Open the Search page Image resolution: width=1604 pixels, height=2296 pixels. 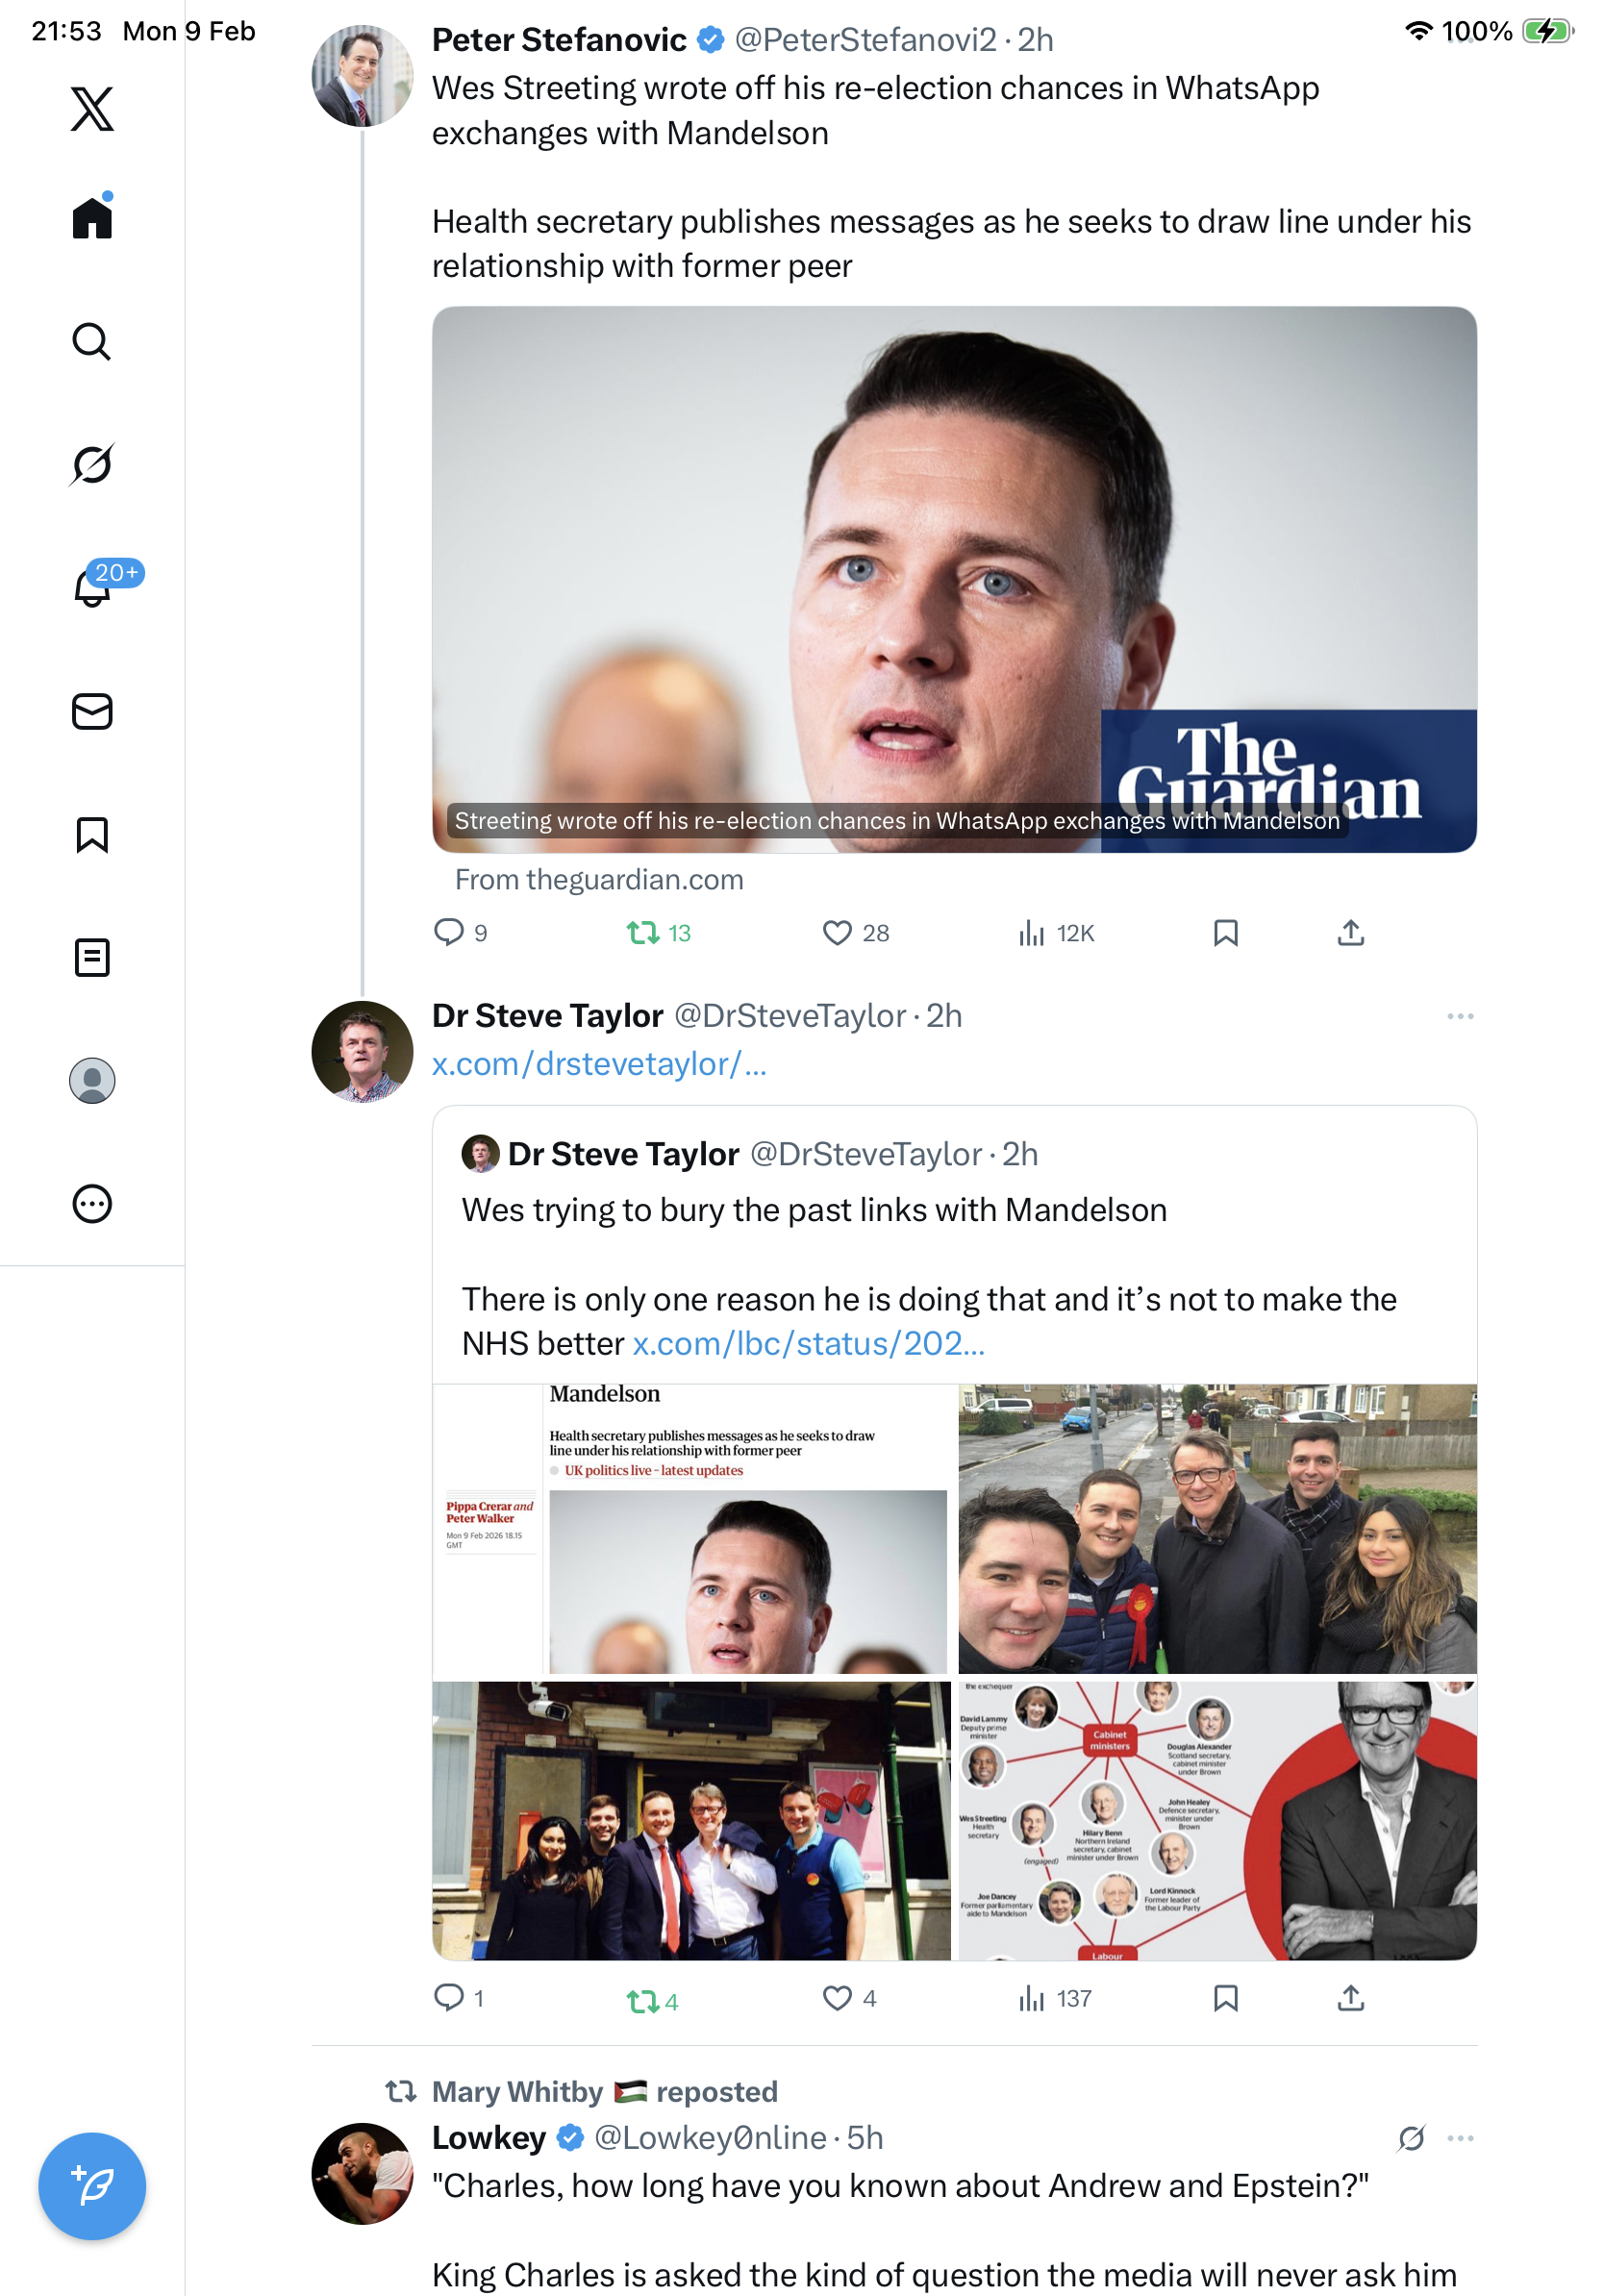(x=92, y=342)
